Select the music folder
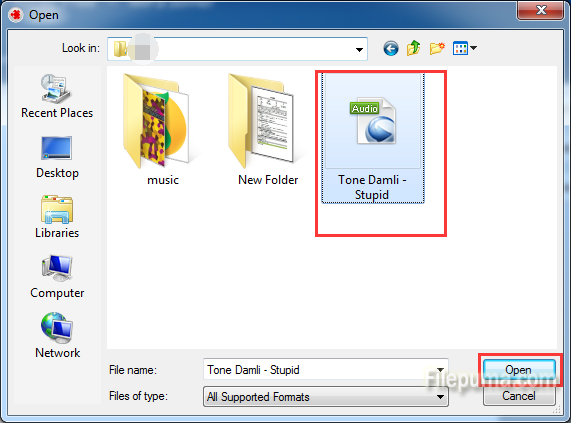 click(162, 130)
